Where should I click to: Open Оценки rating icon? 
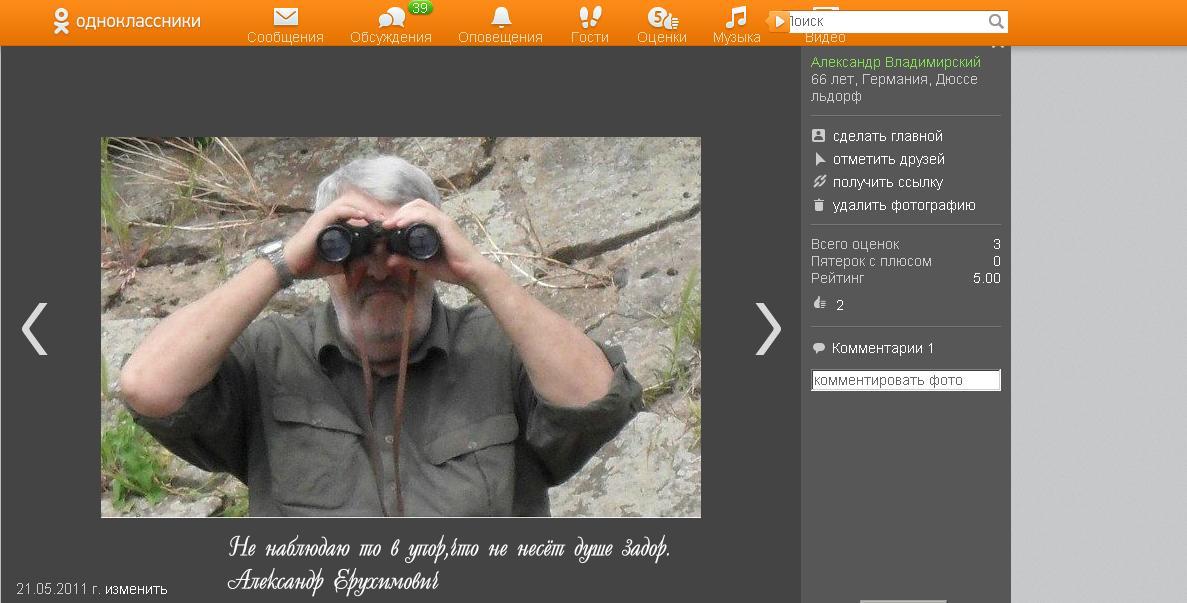tap(661, 18)
